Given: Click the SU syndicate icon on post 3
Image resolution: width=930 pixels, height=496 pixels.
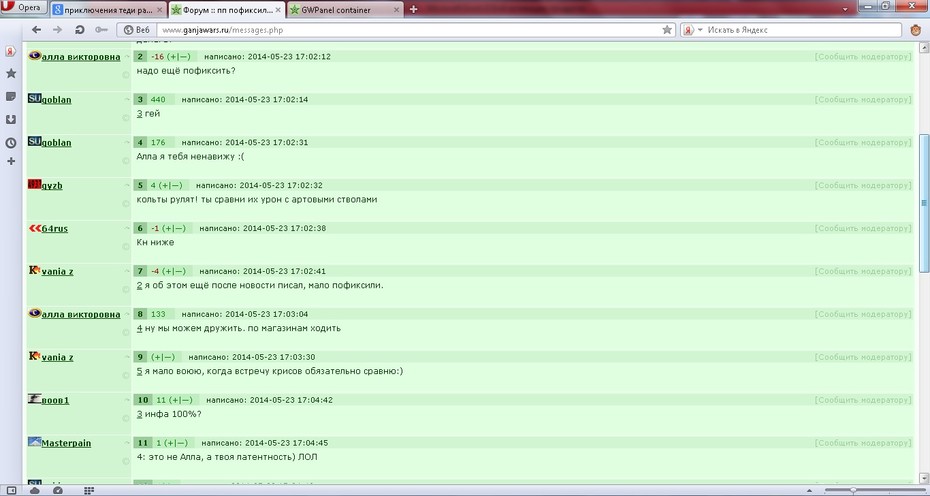Looking at the screenshot, I should coord(34,98).
